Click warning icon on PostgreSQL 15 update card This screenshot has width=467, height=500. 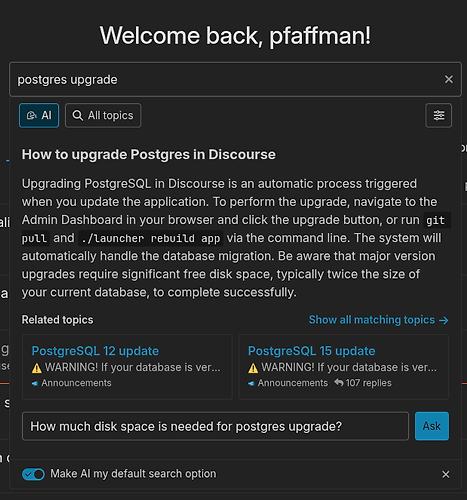(x=253, y=368)
